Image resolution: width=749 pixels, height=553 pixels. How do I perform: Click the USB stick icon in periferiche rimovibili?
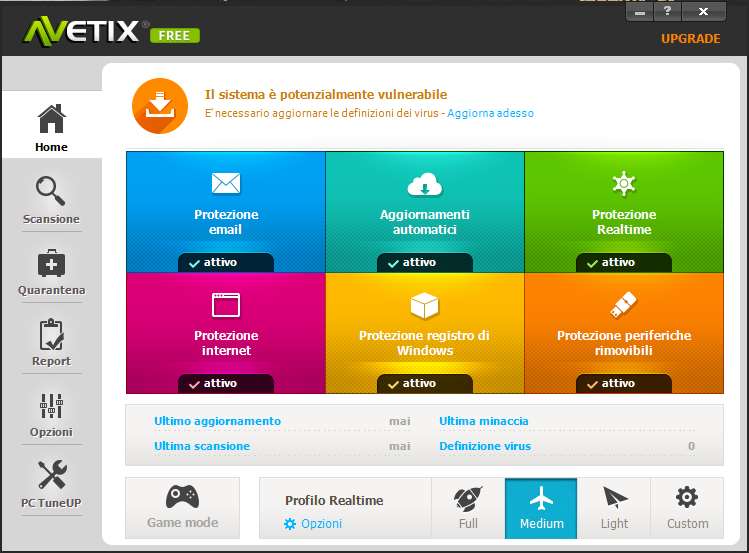623,305
